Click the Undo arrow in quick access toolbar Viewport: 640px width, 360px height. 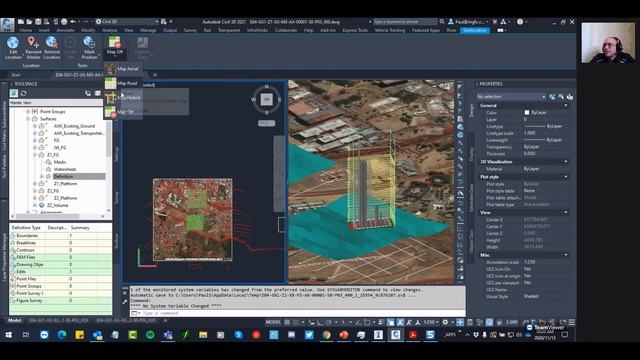73,22
